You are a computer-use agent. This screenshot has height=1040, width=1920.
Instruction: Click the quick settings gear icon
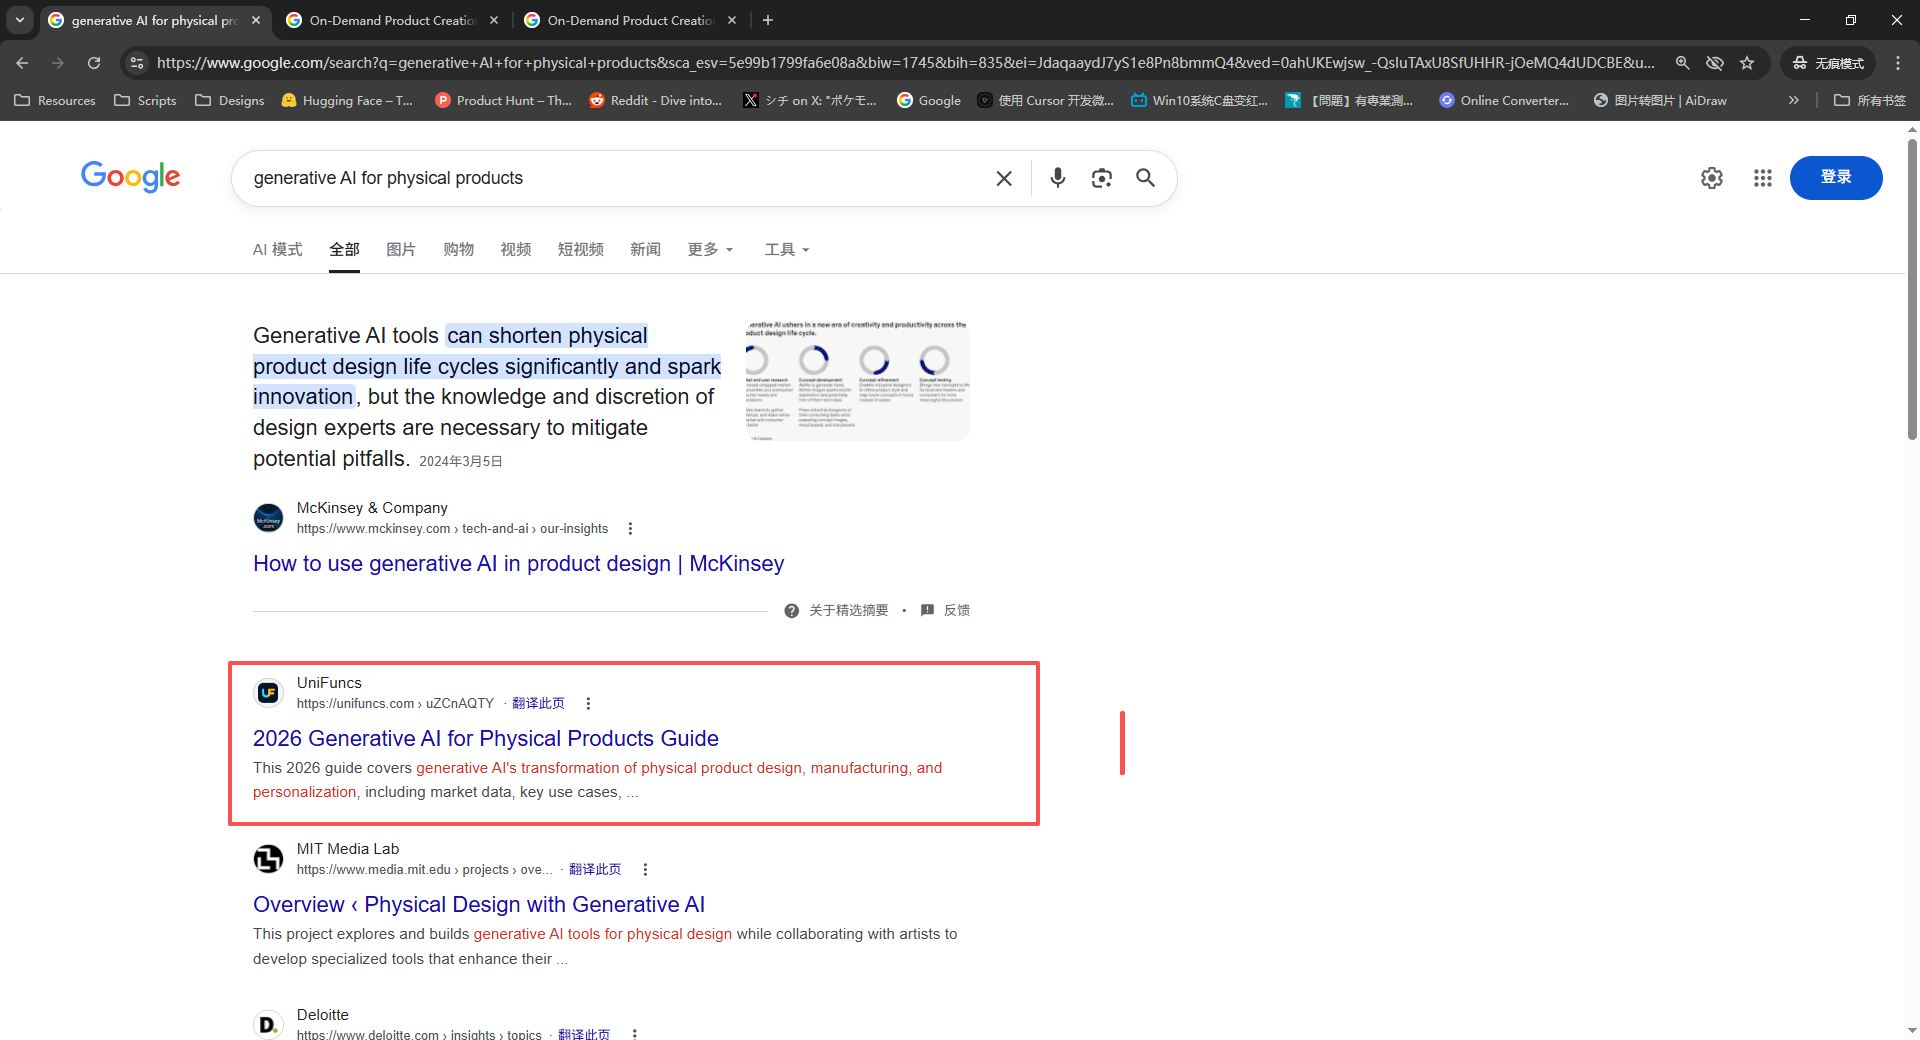(x=1711, y=178)
